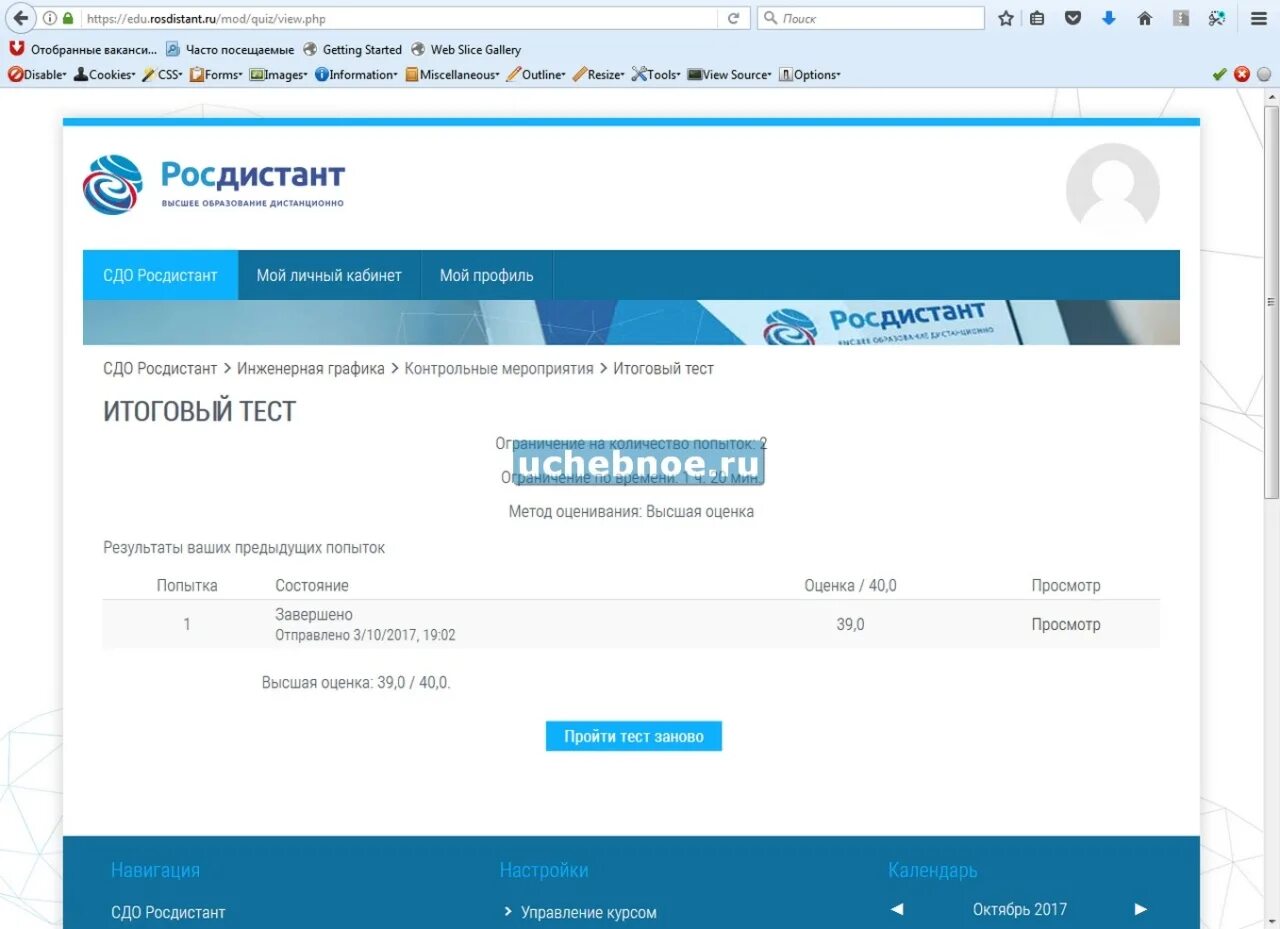Go to next month in calendar
Screen dimensions: 1280x929
[1140, 909]
